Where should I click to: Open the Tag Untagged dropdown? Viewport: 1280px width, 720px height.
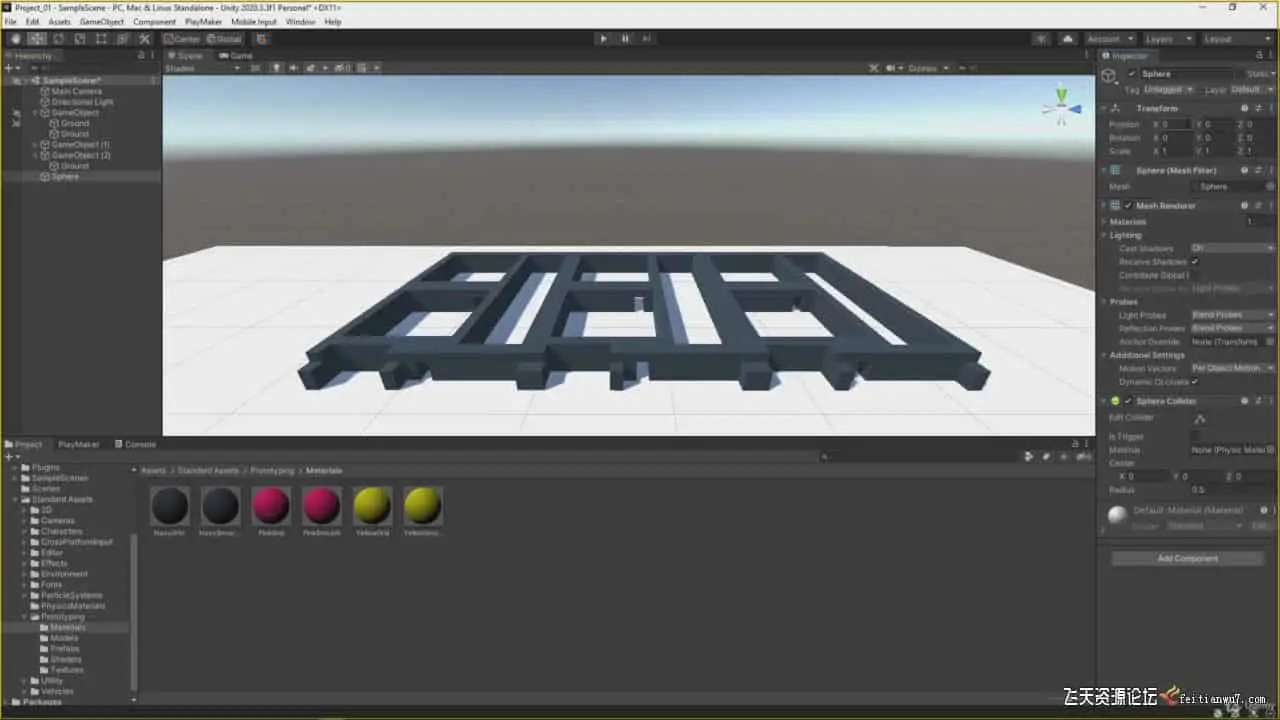pos(1169,90)
